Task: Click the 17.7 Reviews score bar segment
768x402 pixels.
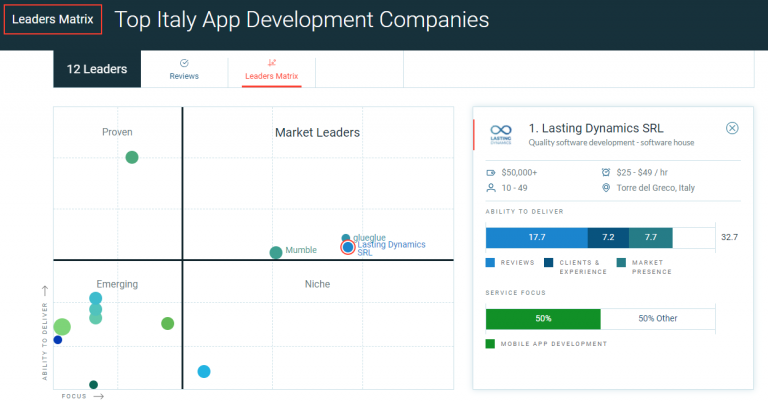Action: click(x=536, y=237)
